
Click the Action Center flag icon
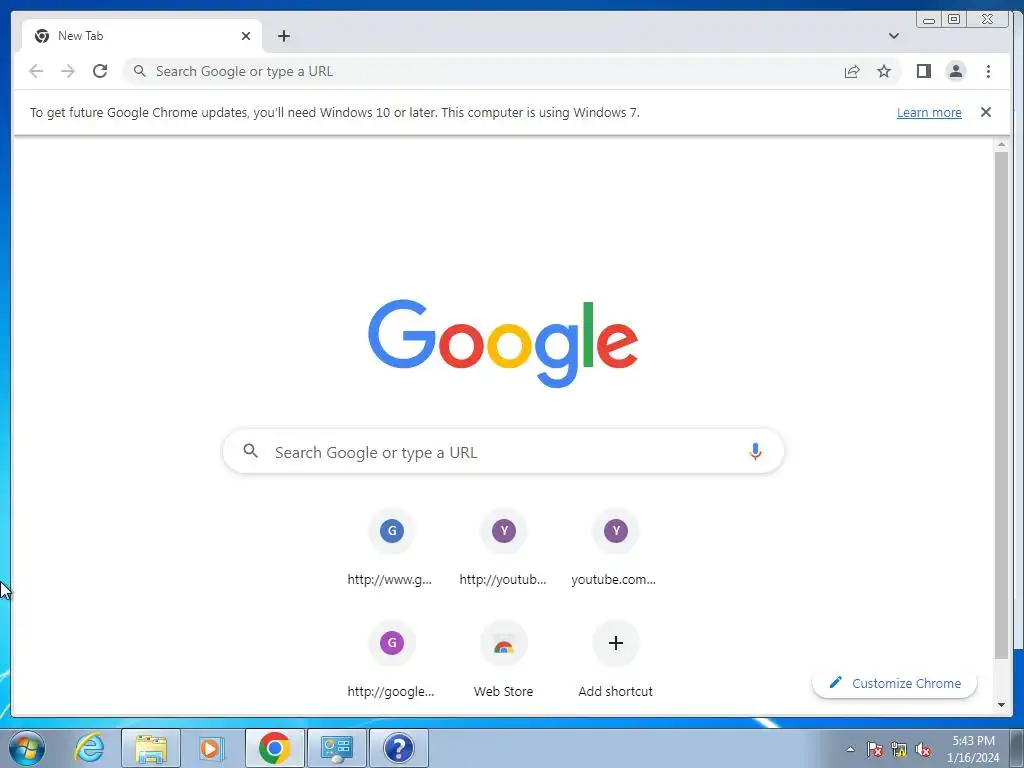tap(874, 749)
